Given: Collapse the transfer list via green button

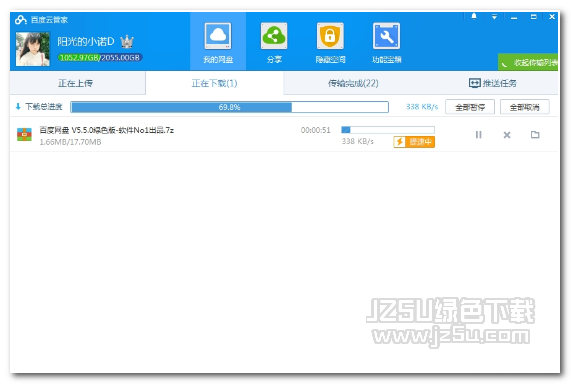Looking at the screenshot, I should pyautogui.click(x=528, y=62).
